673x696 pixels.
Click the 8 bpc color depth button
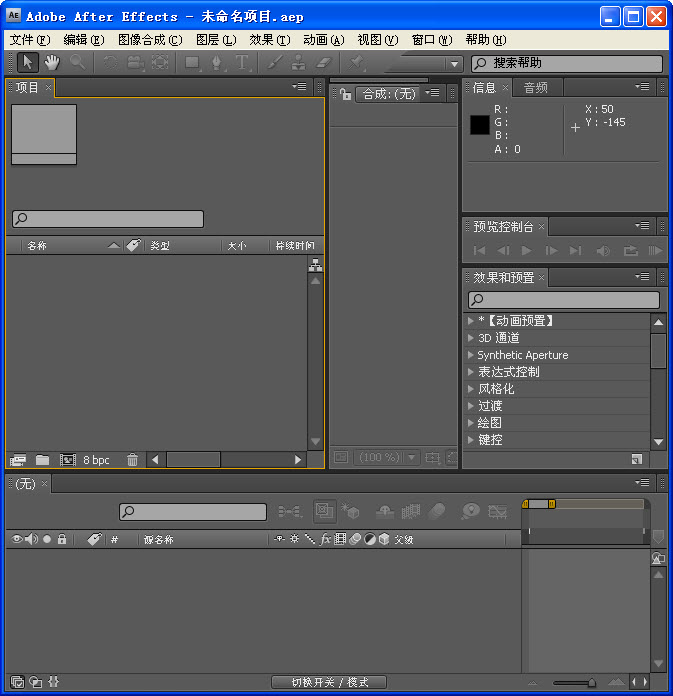[96, 460]
